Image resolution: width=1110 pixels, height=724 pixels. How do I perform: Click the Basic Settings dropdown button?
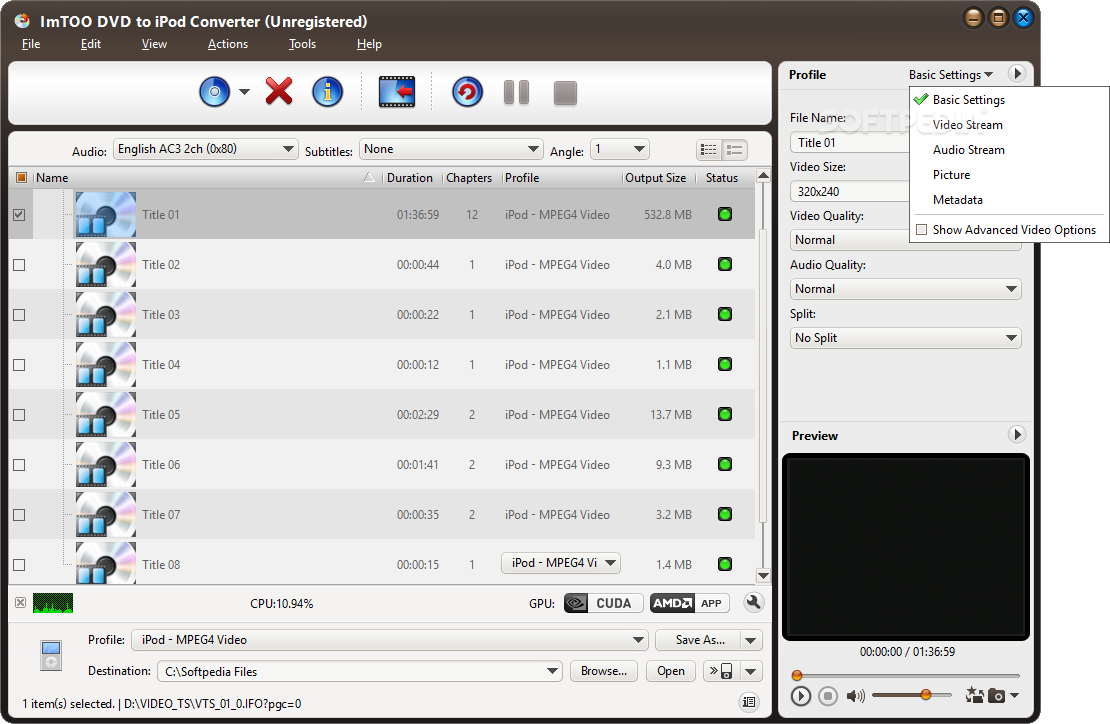(x=951, y=74)
